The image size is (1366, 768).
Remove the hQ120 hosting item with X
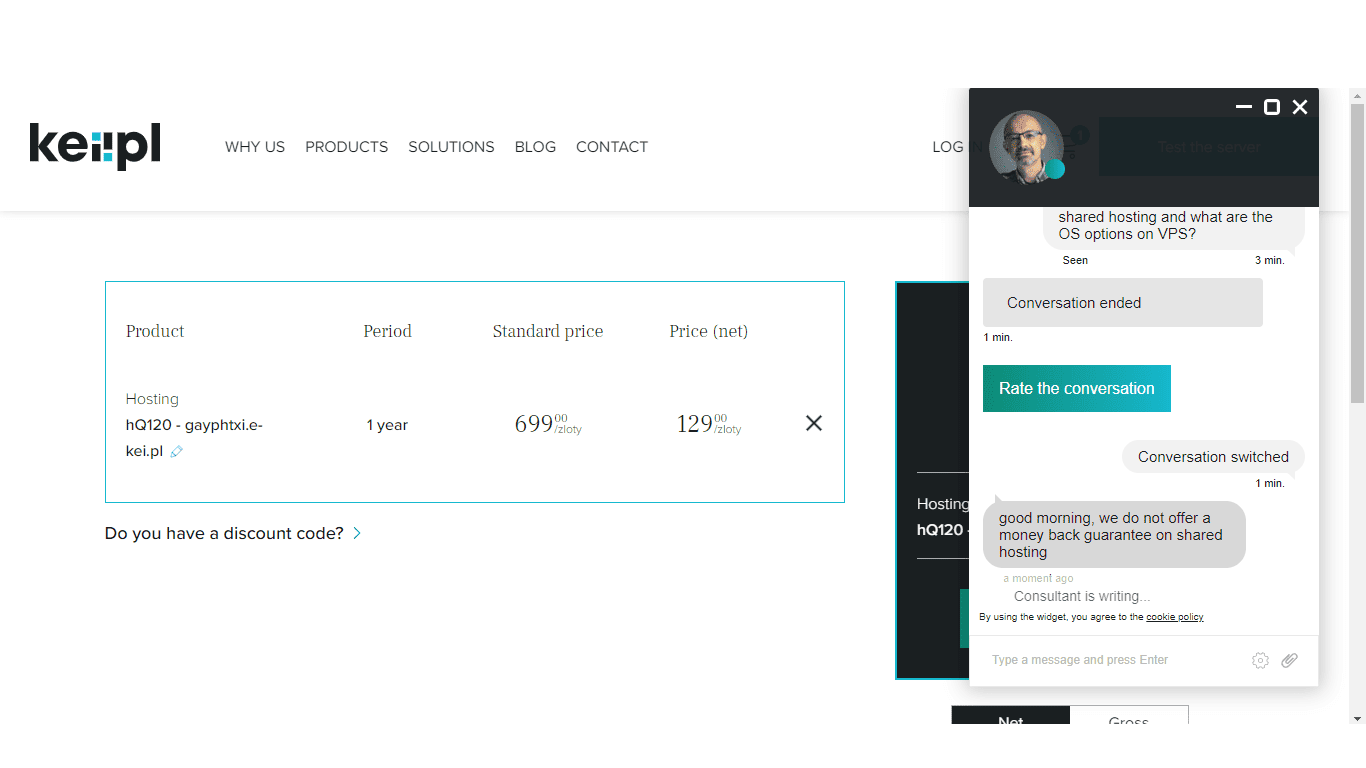pos(814,423)
